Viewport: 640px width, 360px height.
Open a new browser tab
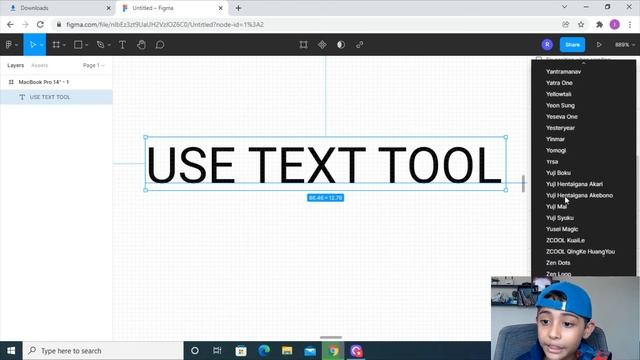click(238, 8)
